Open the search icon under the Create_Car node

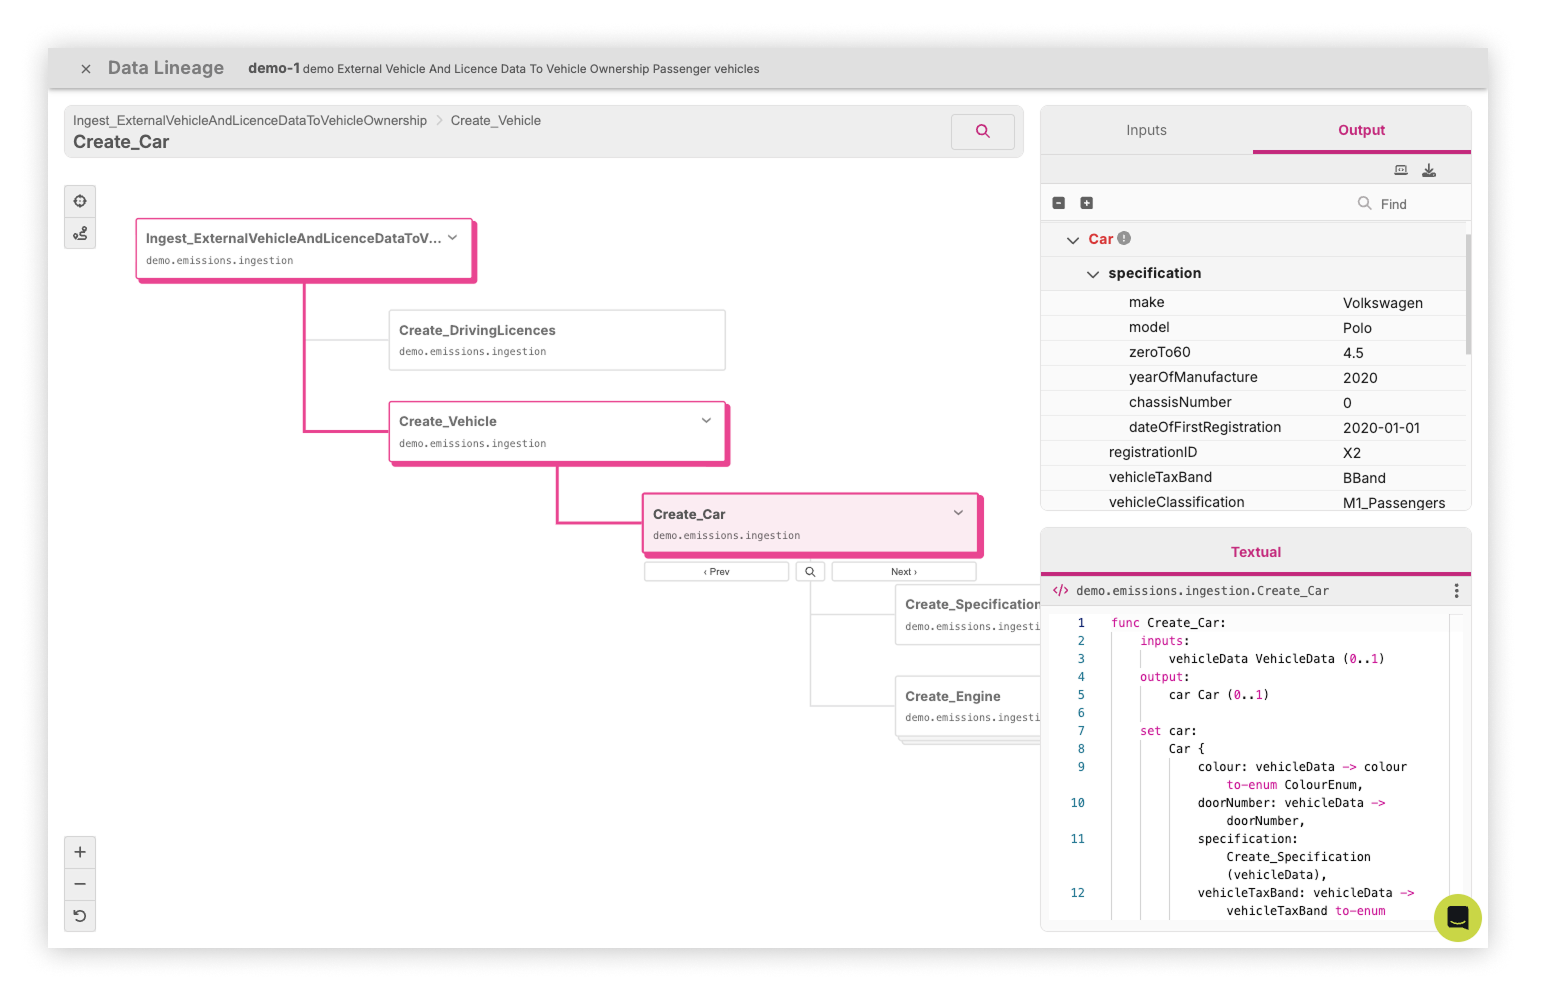click(x=810, y=570)
